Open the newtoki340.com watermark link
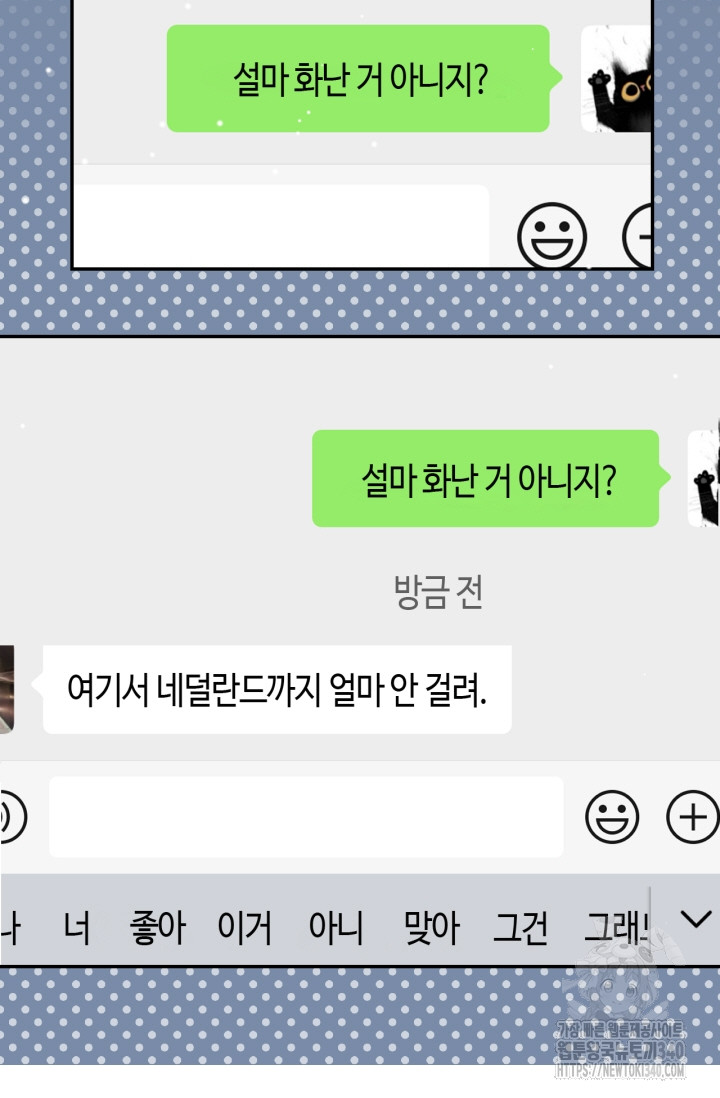 [x=621, y=1071]
